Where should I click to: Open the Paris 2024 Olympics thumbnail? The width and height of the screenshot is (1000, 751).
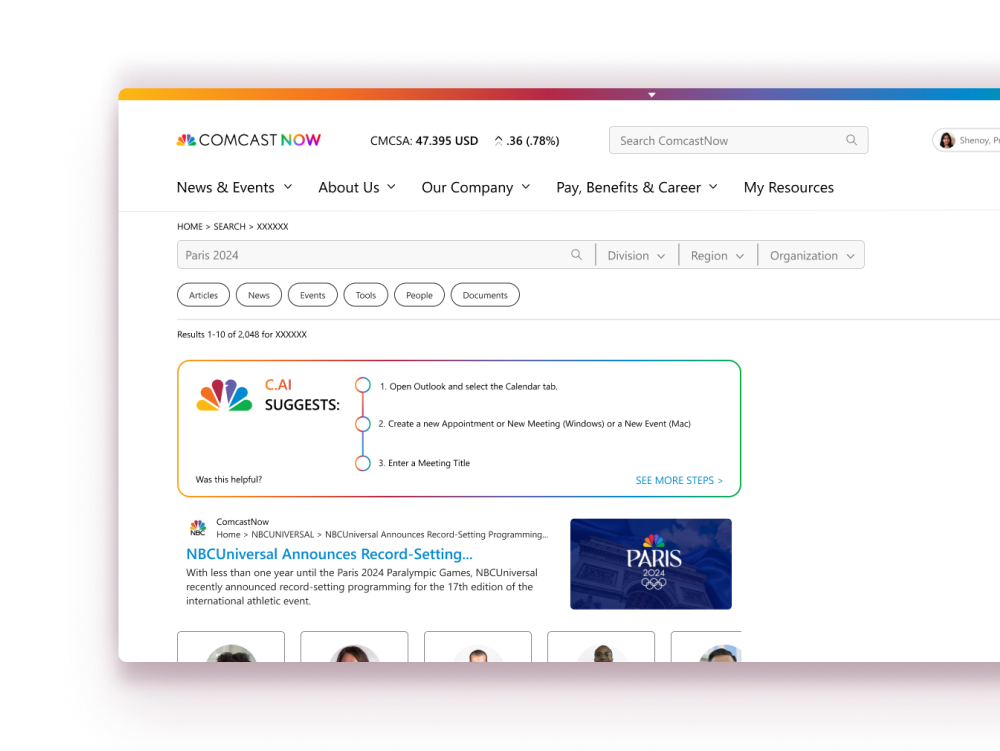pyautogui.click(x=651, y=564)
